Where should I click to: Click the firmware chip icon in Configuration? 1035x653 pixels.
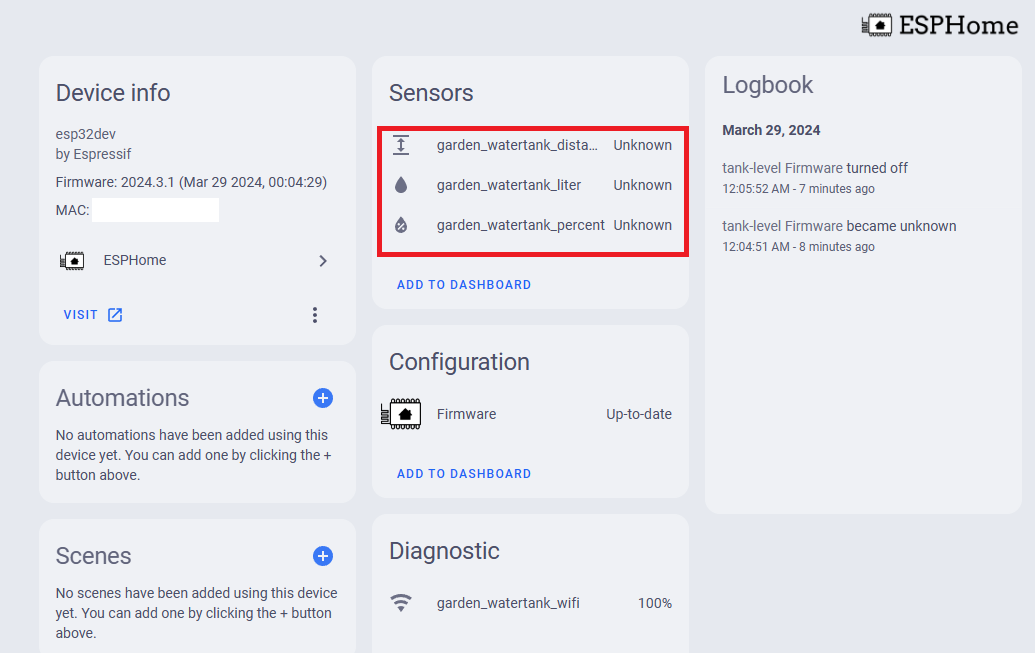click(402, 413)
